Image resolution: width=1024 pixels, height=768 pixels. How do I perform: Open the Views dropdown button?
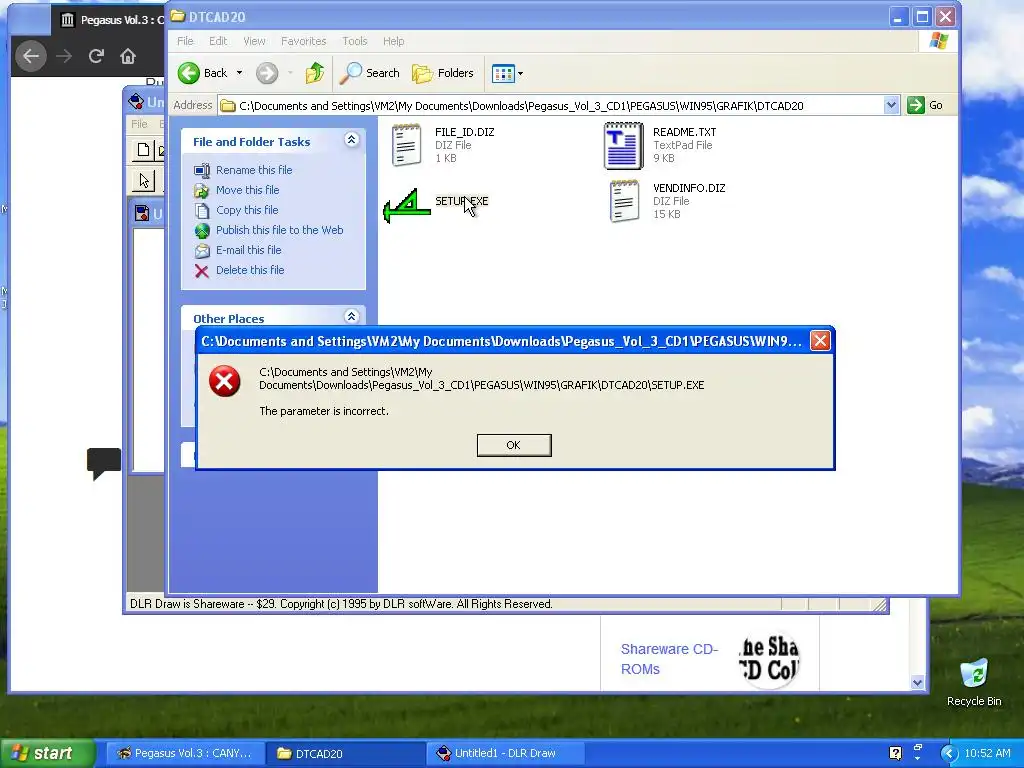coord(507,73)
